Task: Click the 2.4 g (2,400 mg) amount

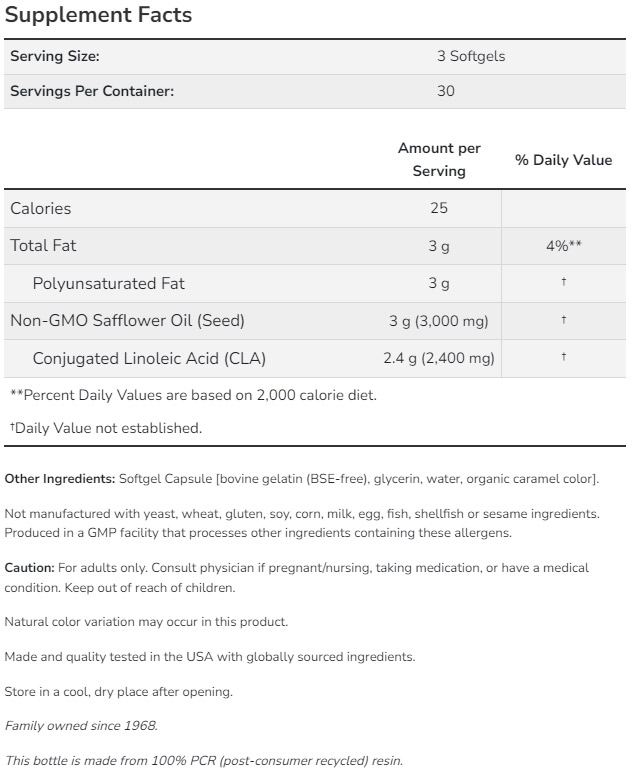Action: pos(439,358)
